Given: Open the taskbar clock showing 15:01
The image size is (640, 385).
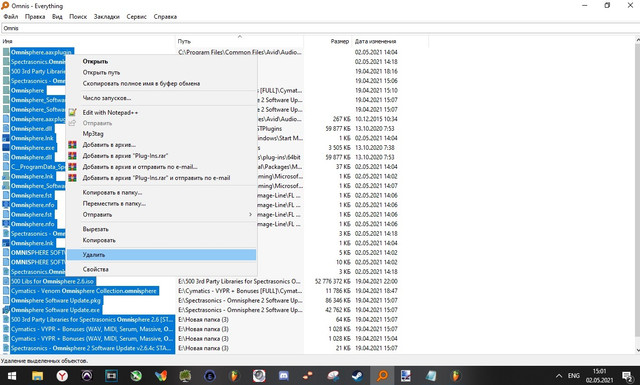Looking at the screenshot, I should point(599,376).
